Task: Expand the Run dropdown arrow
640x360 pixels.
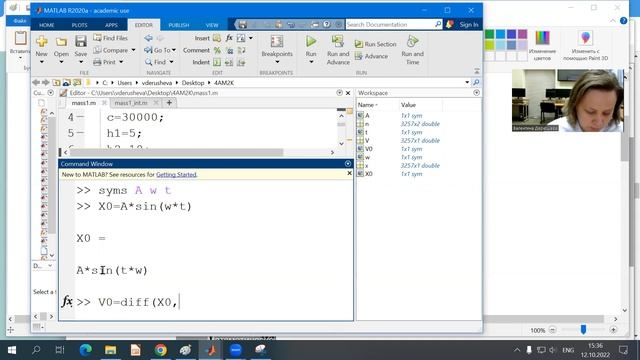Action: click(311, 62)
